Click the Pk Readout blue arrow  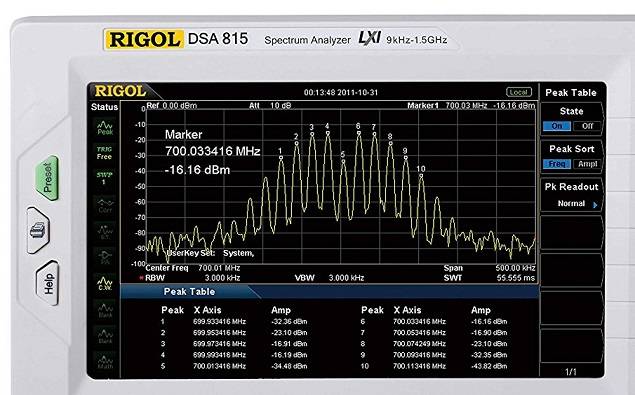point(595,205)
